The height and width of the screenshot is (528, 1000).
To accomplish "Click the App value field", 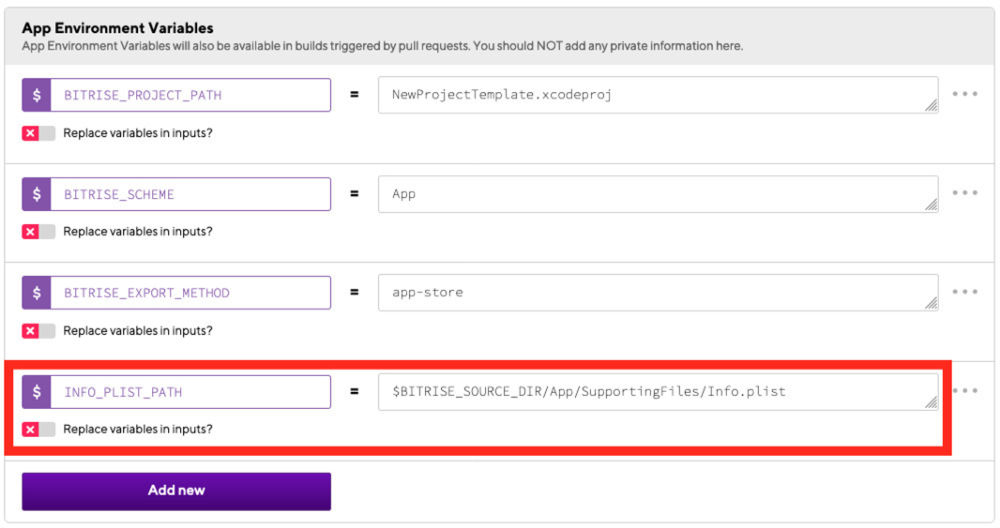I will [x=658, y=194].
